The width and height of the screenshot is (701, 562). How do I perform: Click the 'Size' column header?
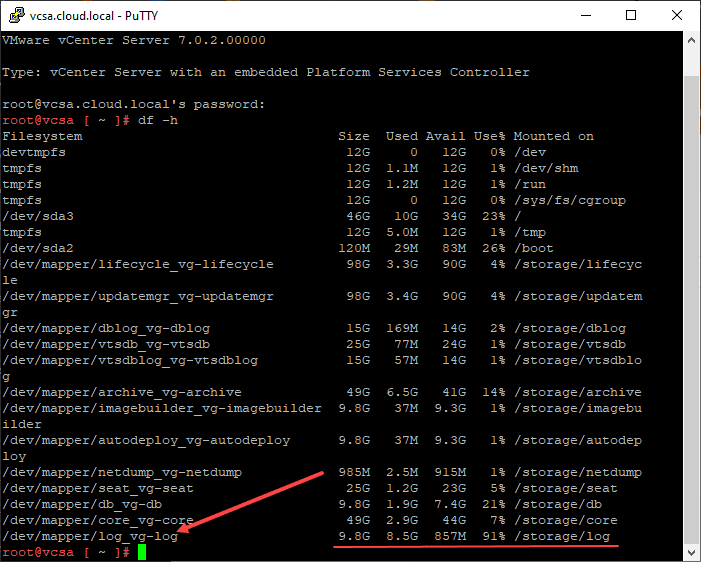click(x=354, y=136)
